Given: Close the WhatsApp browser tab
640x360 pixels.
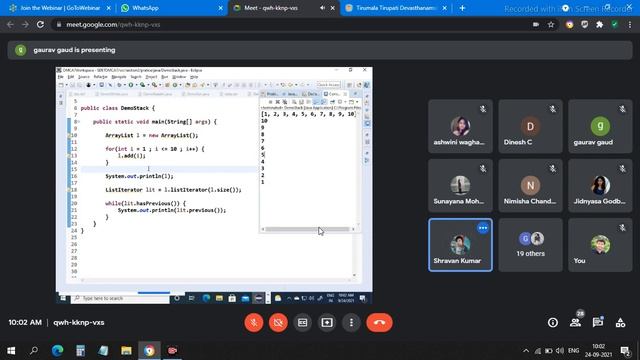Looking at the screenshot, I should click(220, 8).
